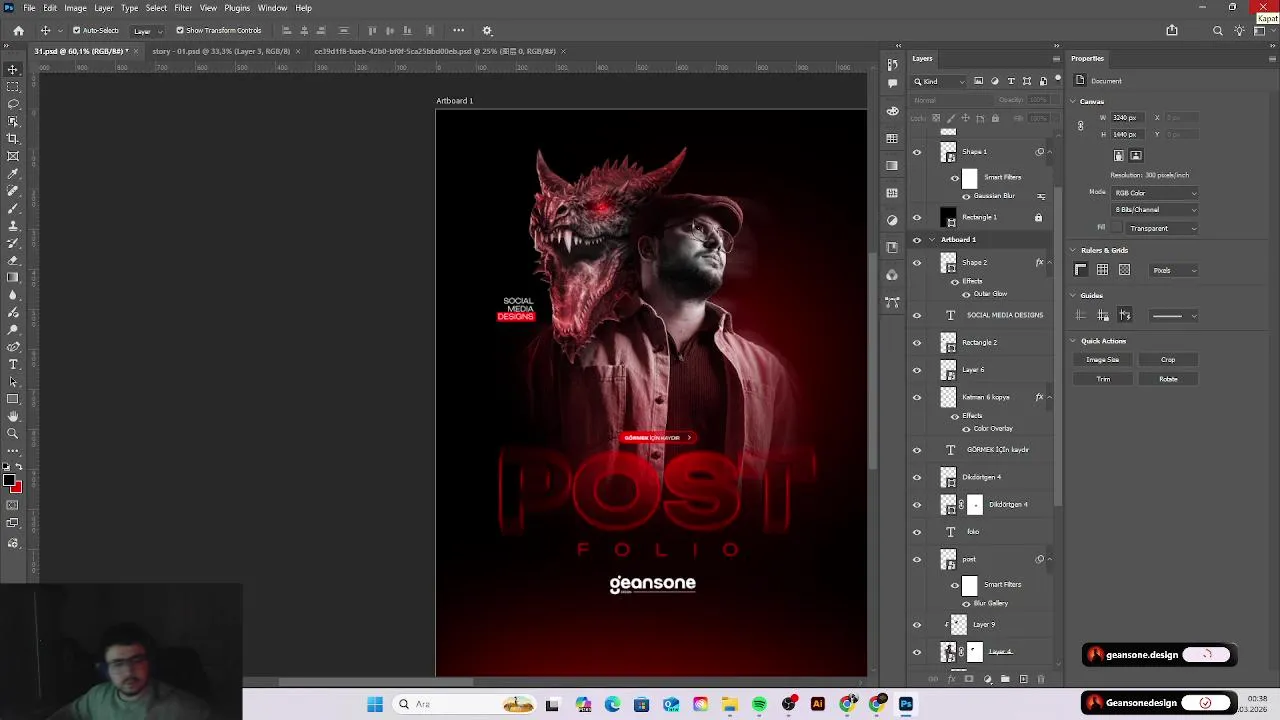Hide the Shape 1 layer
1280x720 pixels.
tap(917, 152)
